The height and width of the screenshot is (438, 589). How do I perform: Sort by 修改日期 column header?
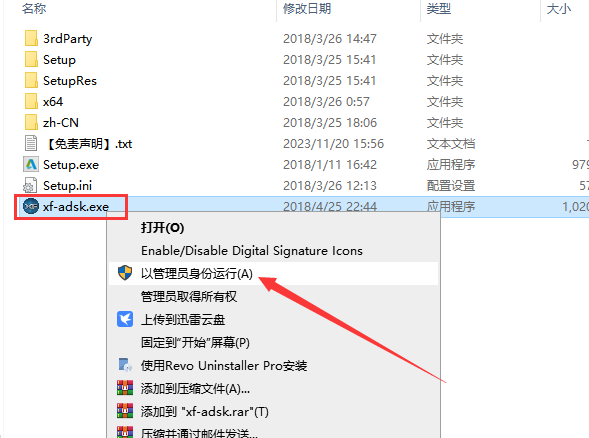307,8
